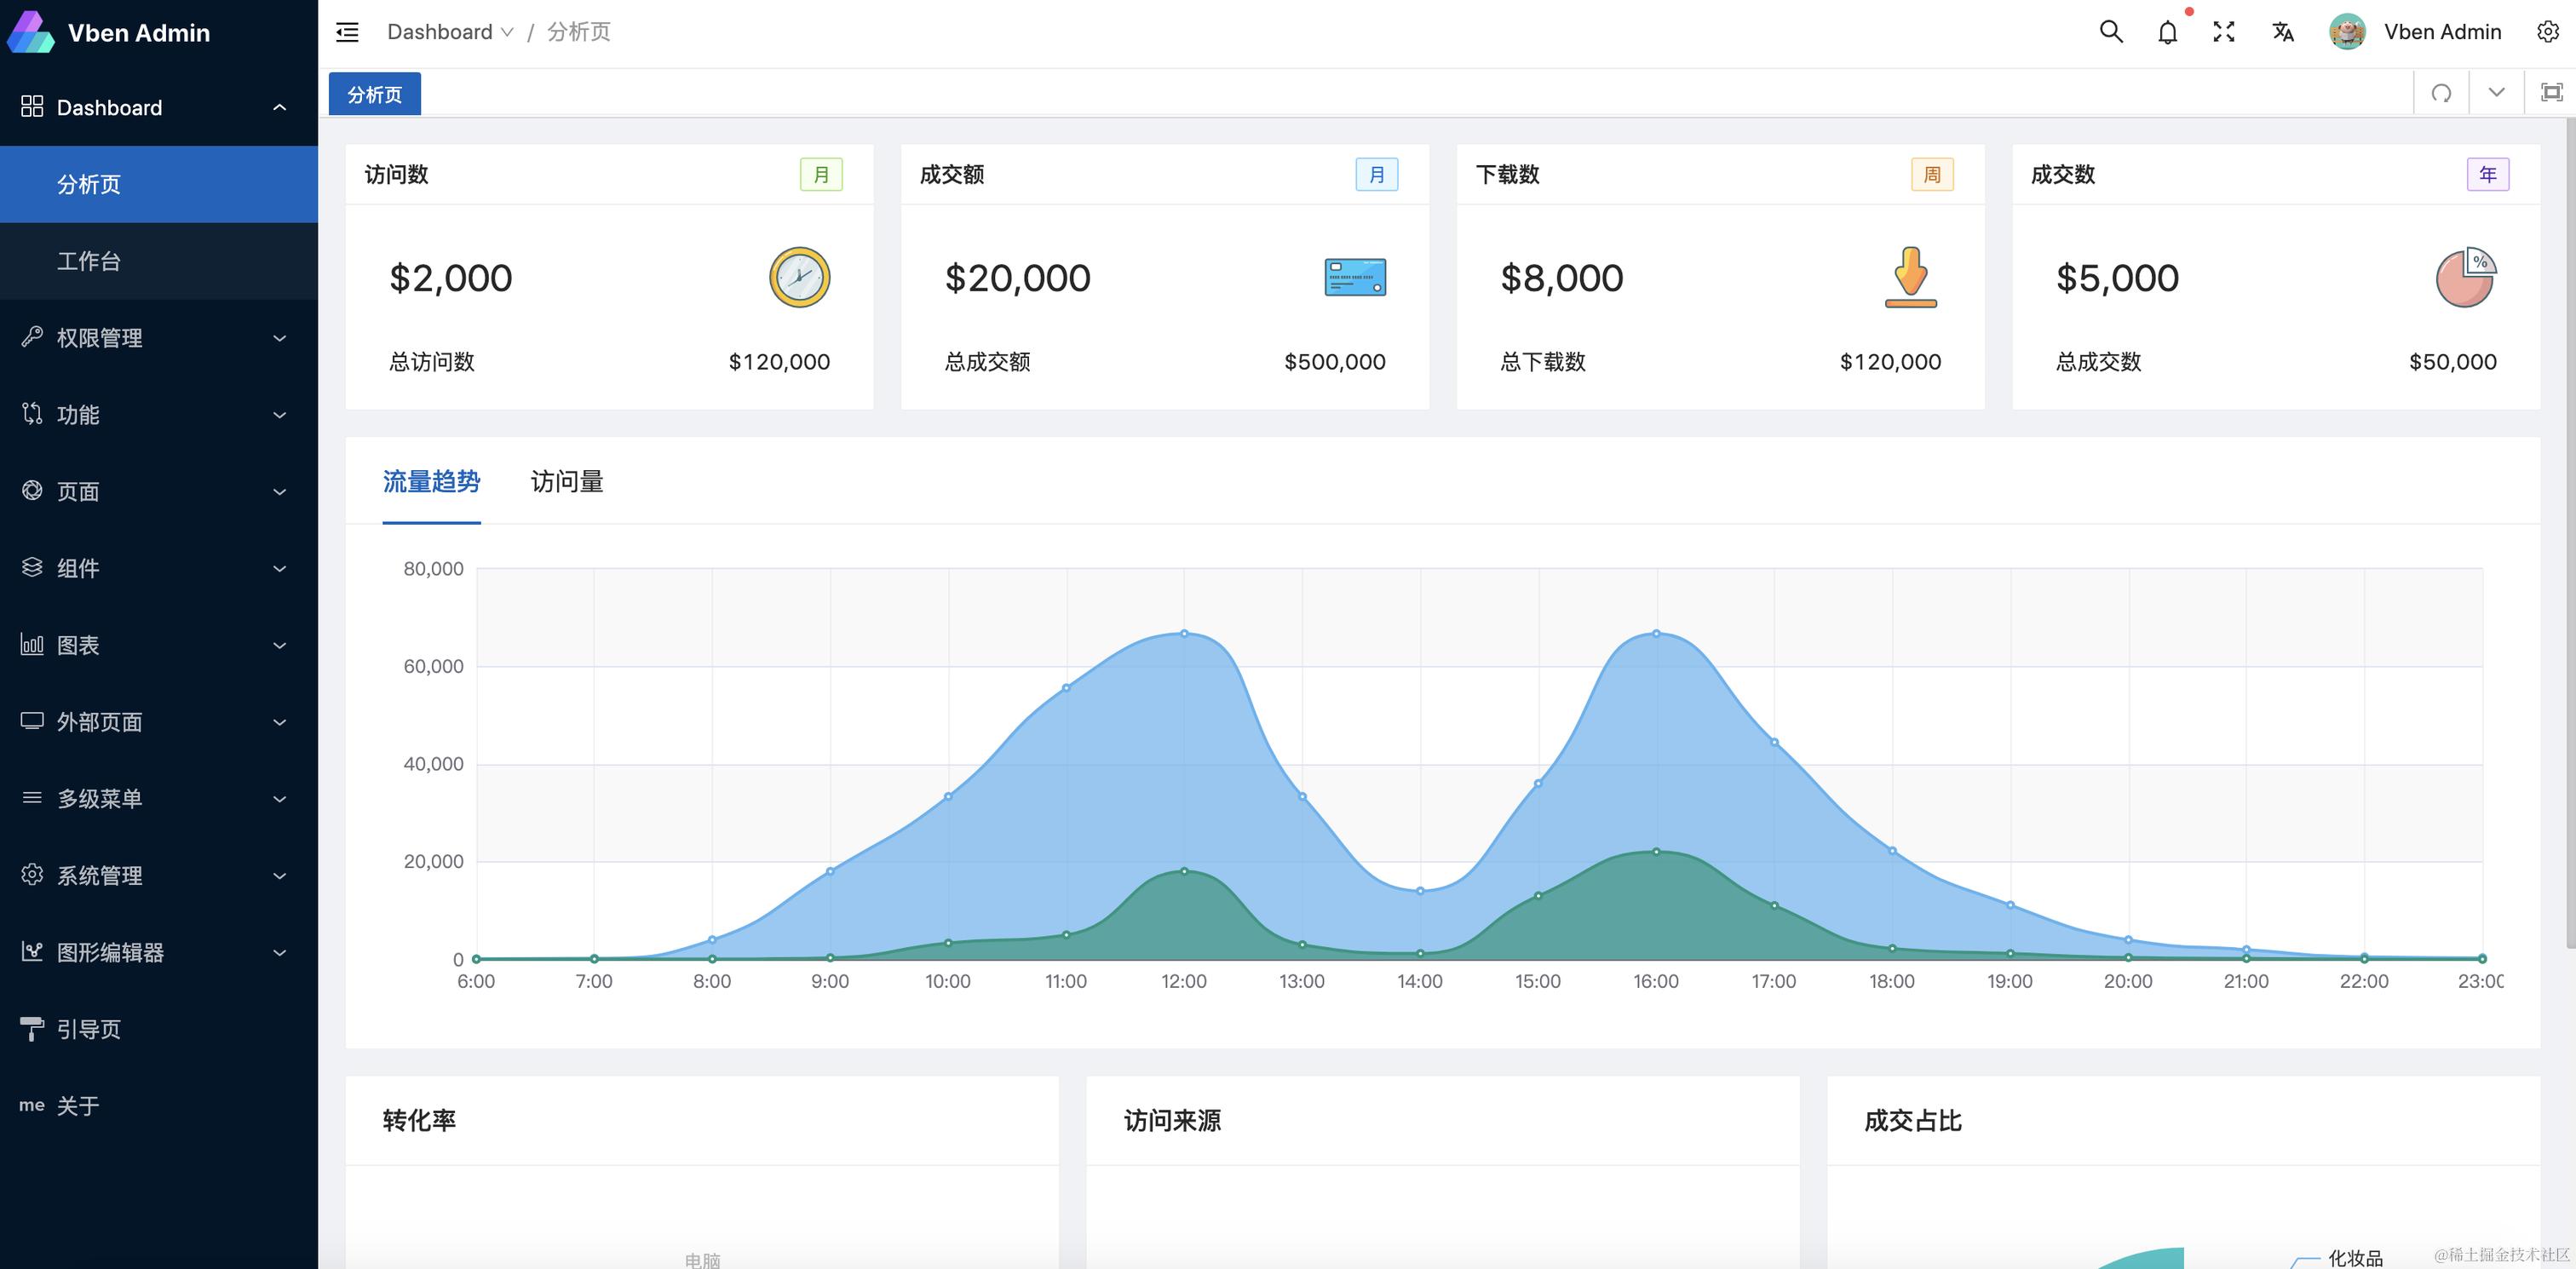Open settings via the top-right gear
This screenshot has width=2576, height=1269.
click(x=2546, y=31)
